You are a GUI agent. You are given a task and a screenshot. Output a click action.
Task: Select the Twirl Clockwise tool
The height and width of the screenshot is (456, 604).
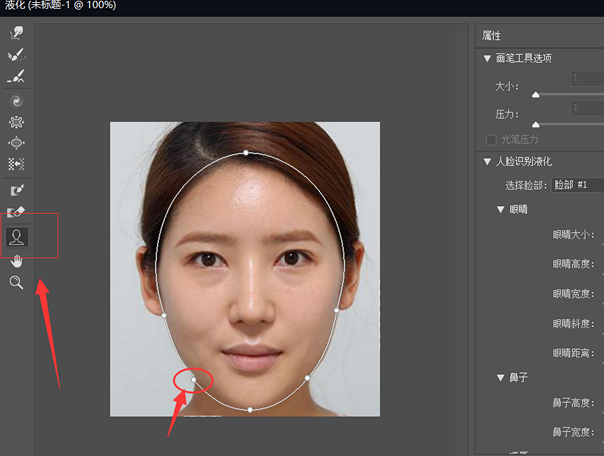click(17, 101)
